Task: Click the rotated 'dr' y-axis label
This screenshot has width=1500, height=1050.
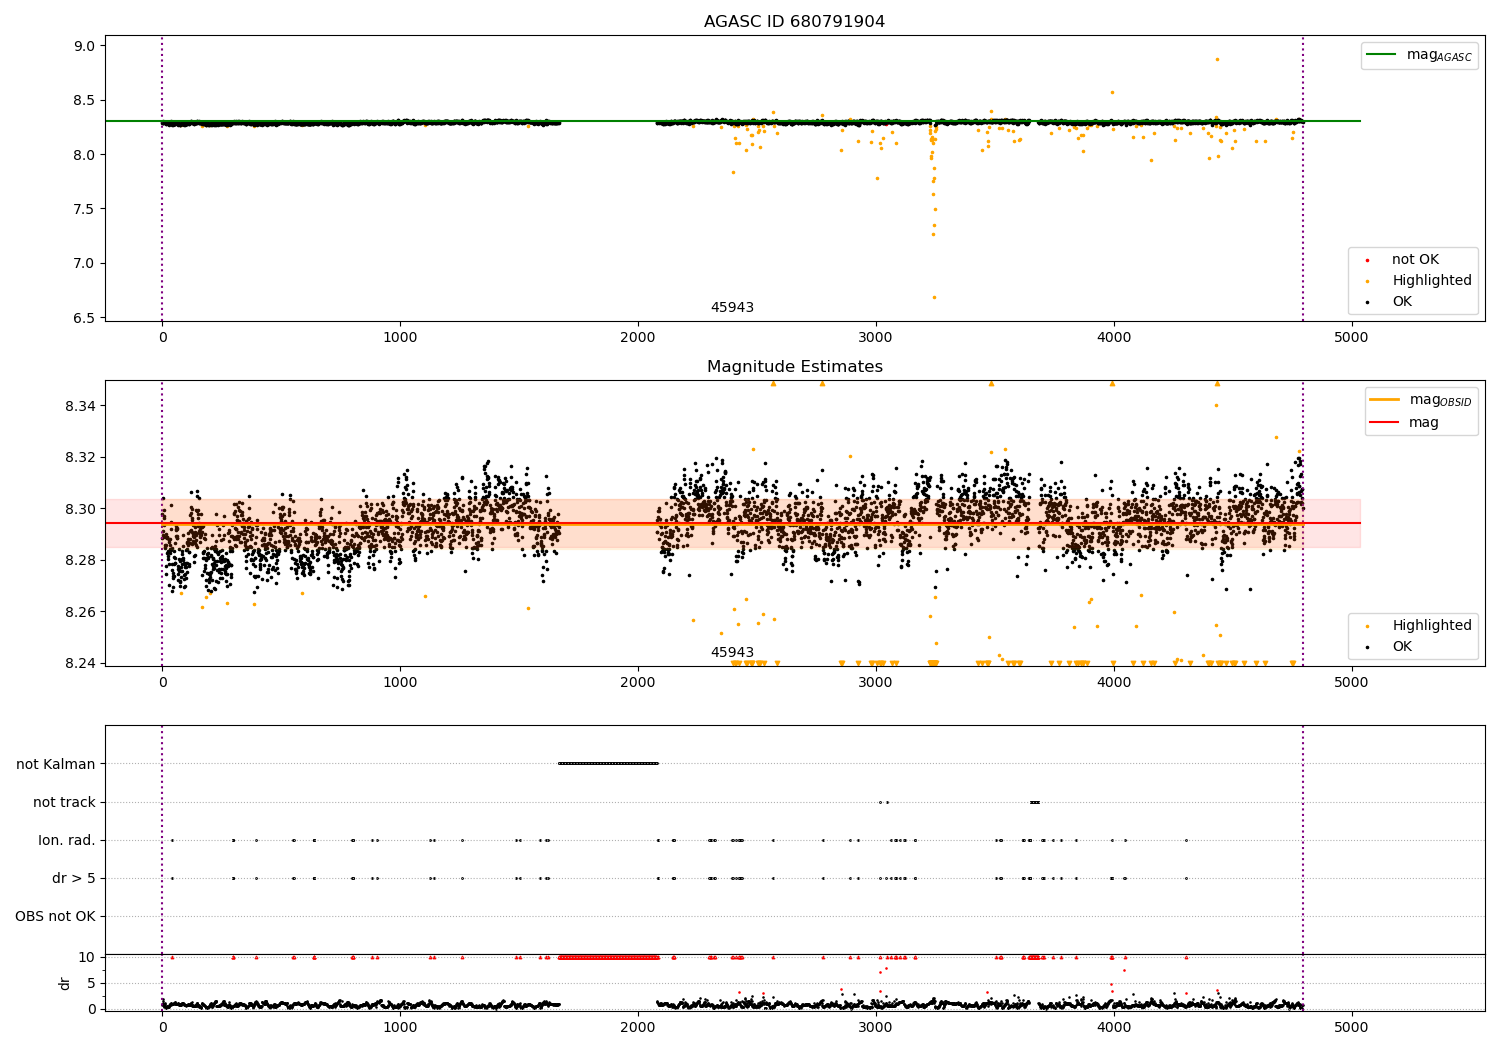Action: (65, 983)
